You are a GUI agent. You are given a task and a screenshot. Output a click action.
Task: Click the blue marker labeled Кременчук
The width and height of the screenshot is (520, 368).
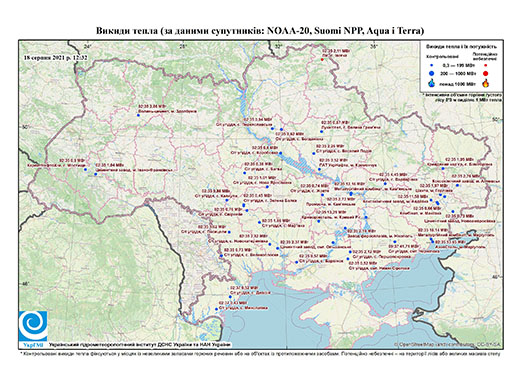[x=319, y=169]
